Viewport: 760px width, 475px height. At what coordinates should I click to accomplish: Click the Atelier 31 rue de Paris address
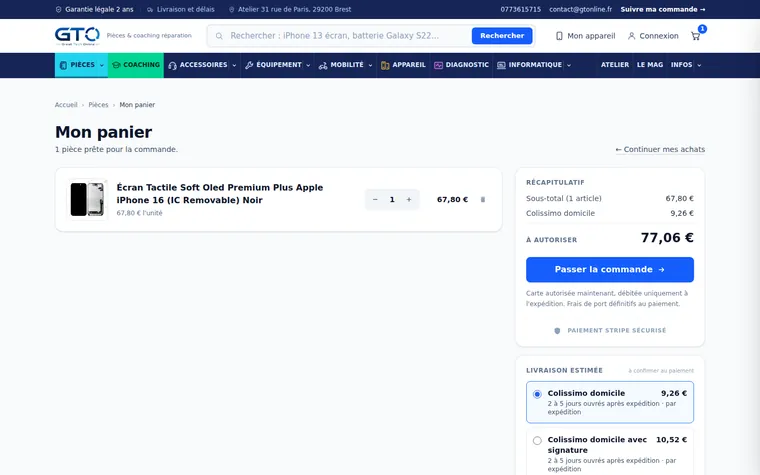(290, 10)
